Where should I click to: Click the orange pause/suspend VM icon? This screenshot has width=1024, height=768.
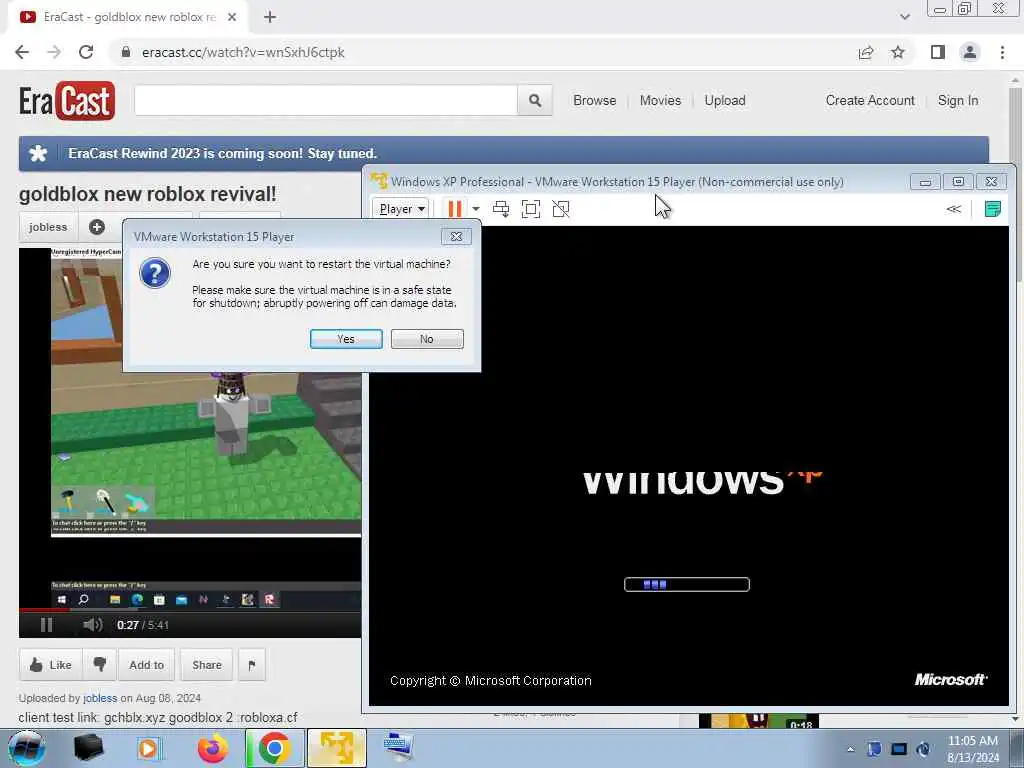(455, 209)
